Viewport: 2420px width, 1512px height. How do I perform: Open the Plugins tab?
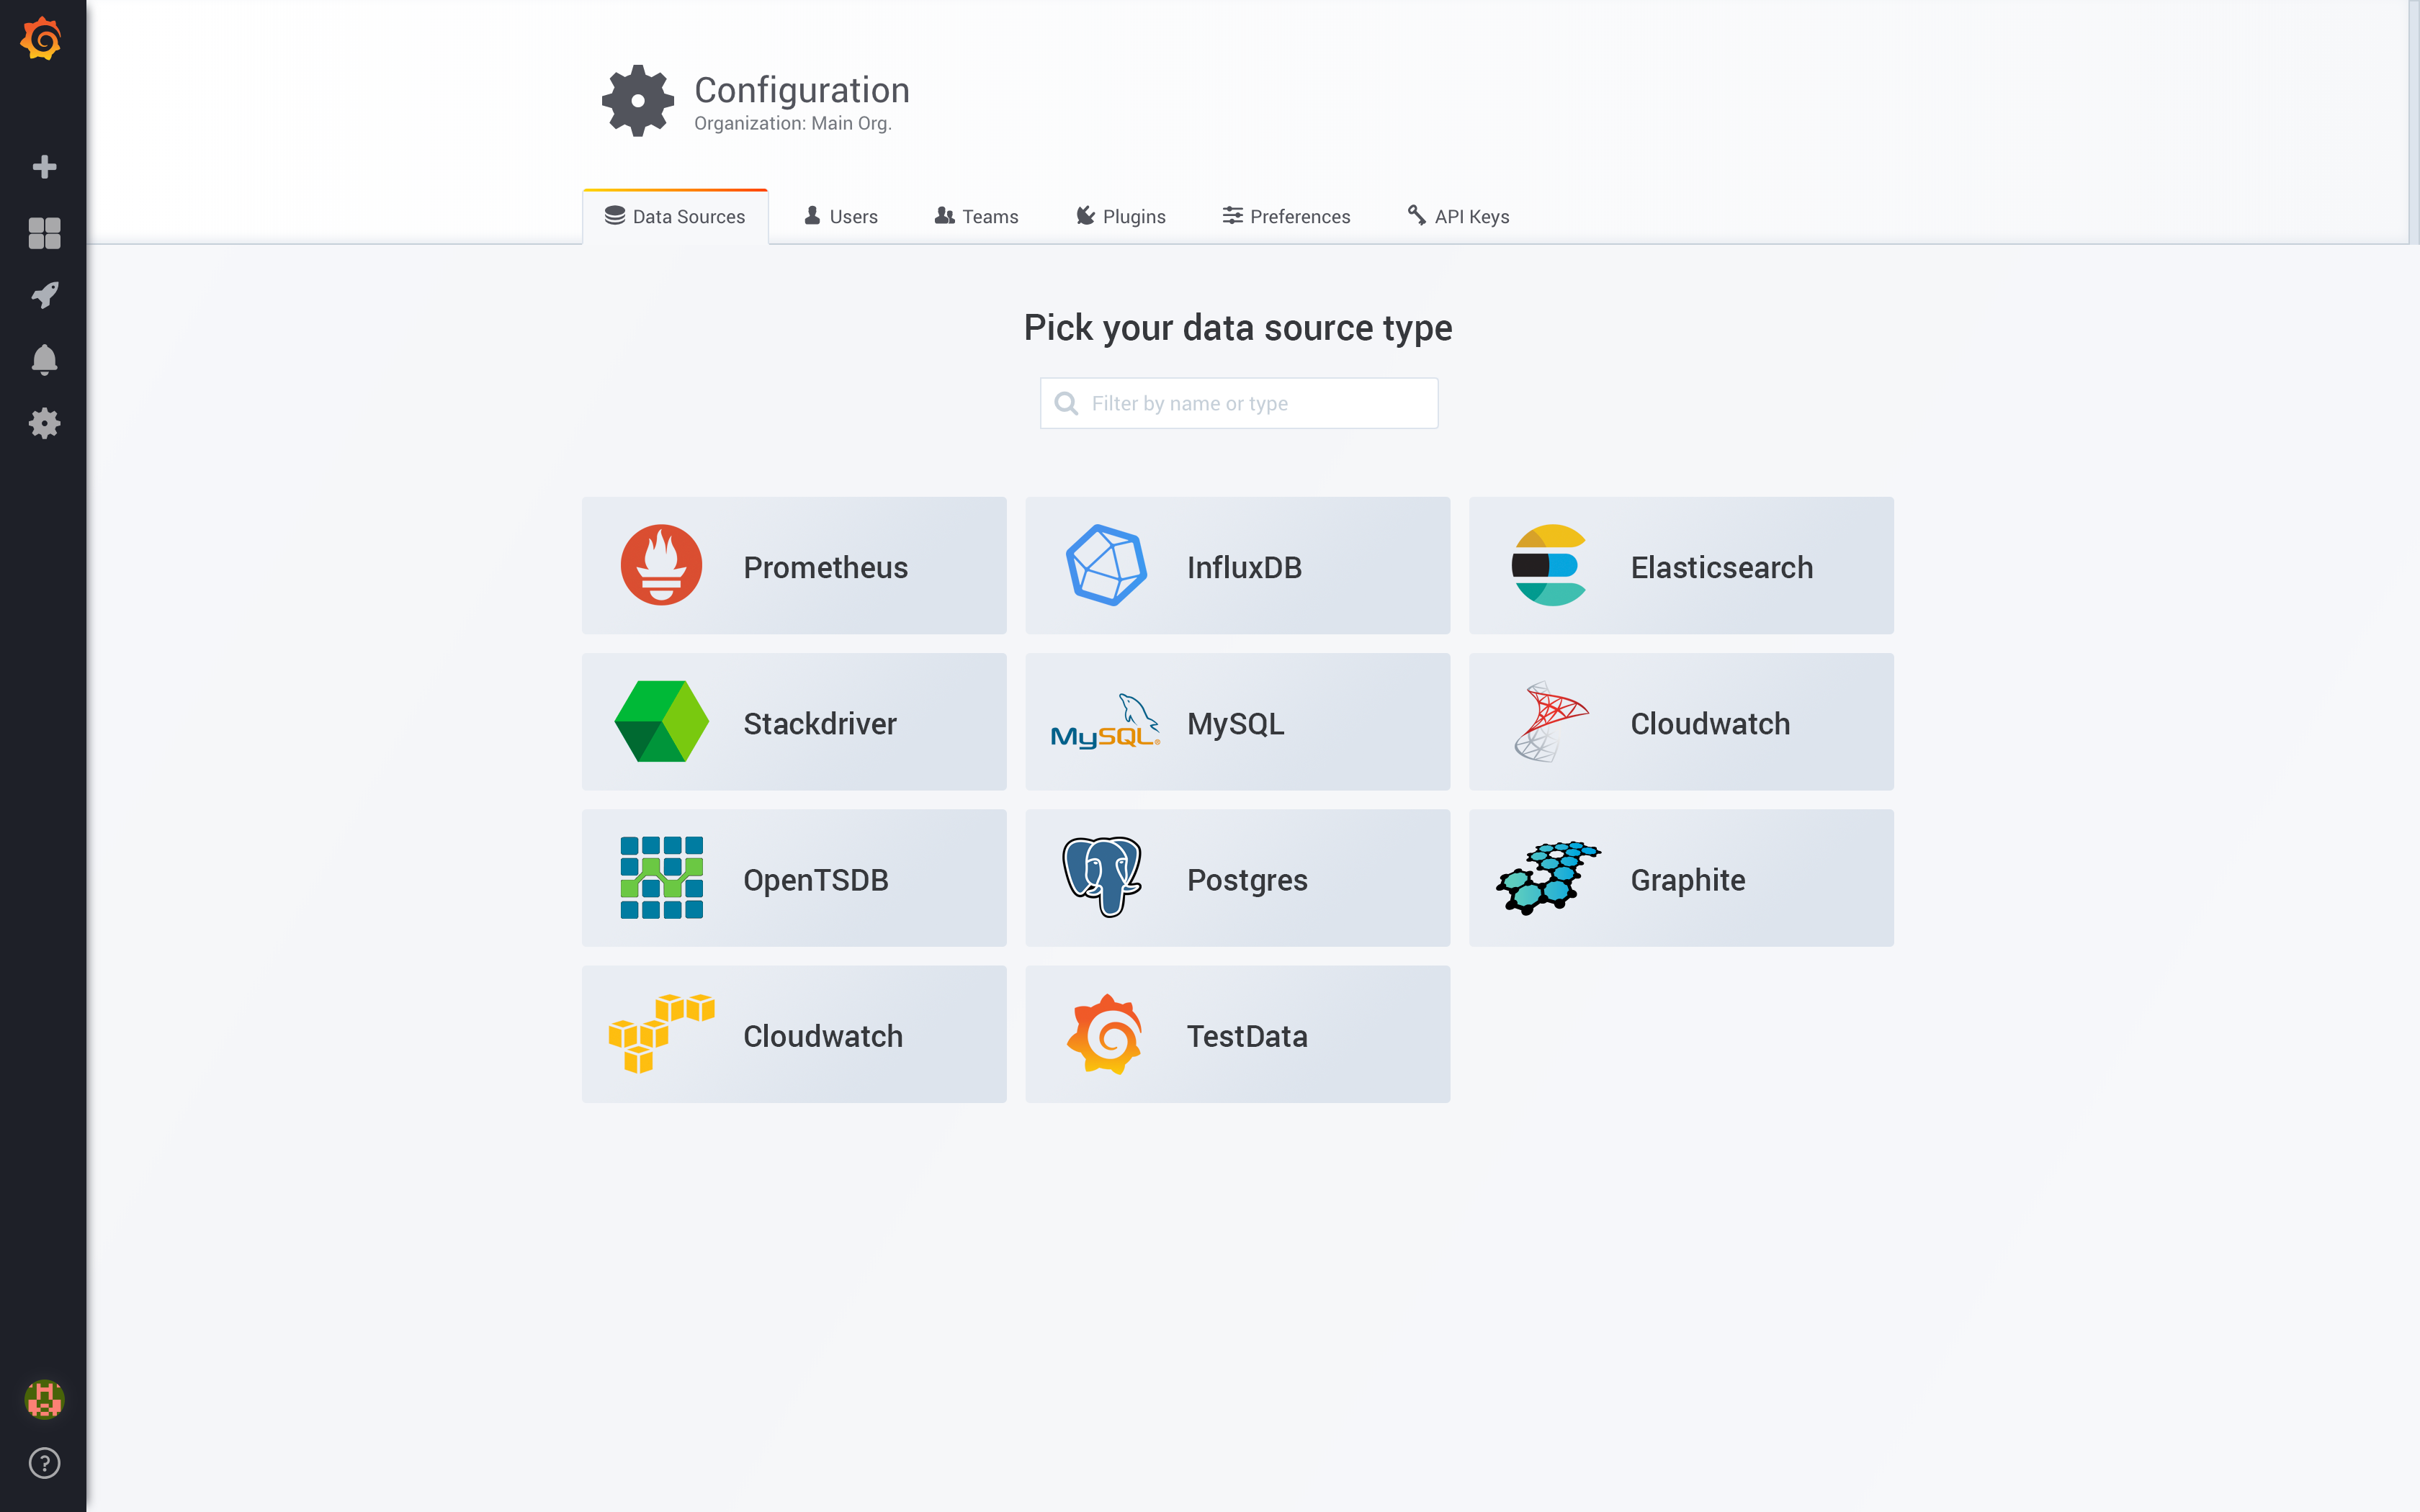click(1120, 216)
